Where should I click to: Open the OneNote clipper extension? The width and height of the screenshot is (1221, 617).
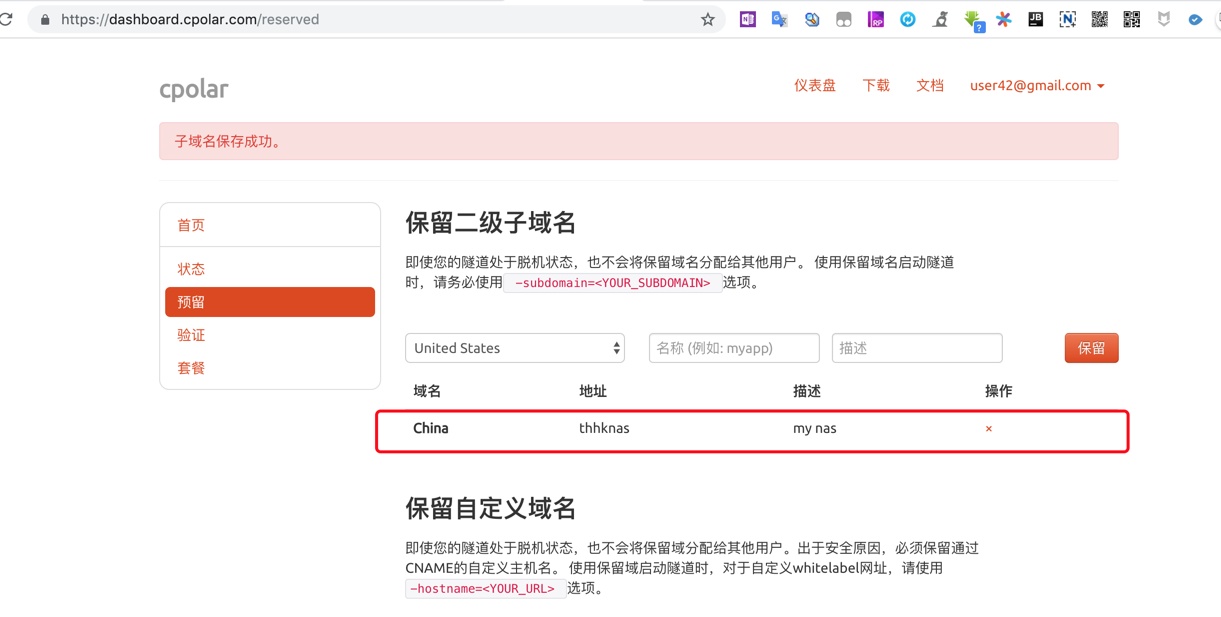click(748, 19)
